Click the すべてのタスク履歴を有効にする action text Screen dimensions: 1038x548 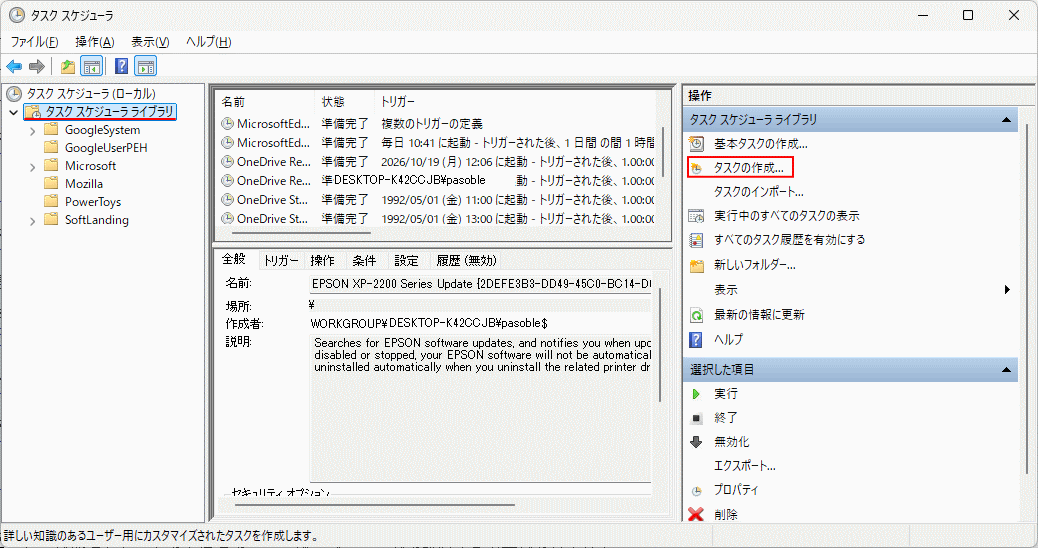tap(790, 240)
